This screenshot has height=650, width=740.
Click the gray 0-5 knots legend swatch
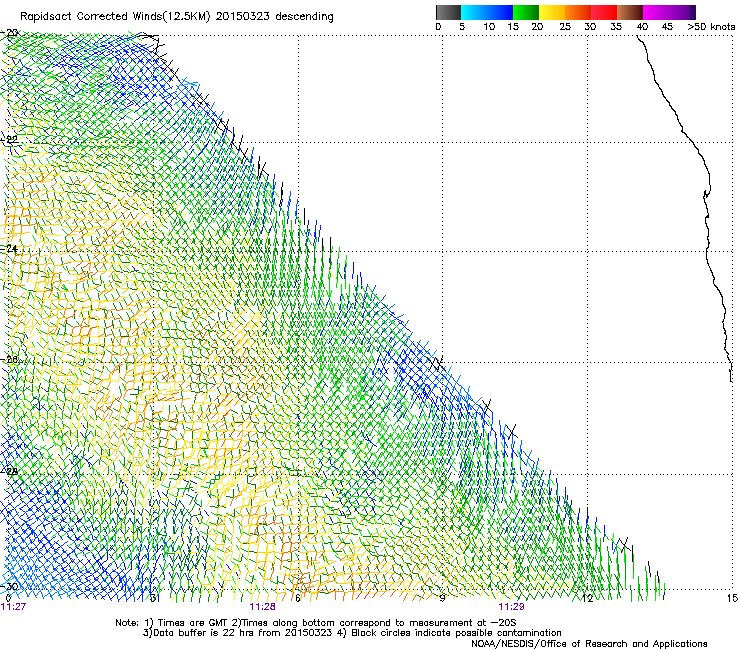coord(448,12)
